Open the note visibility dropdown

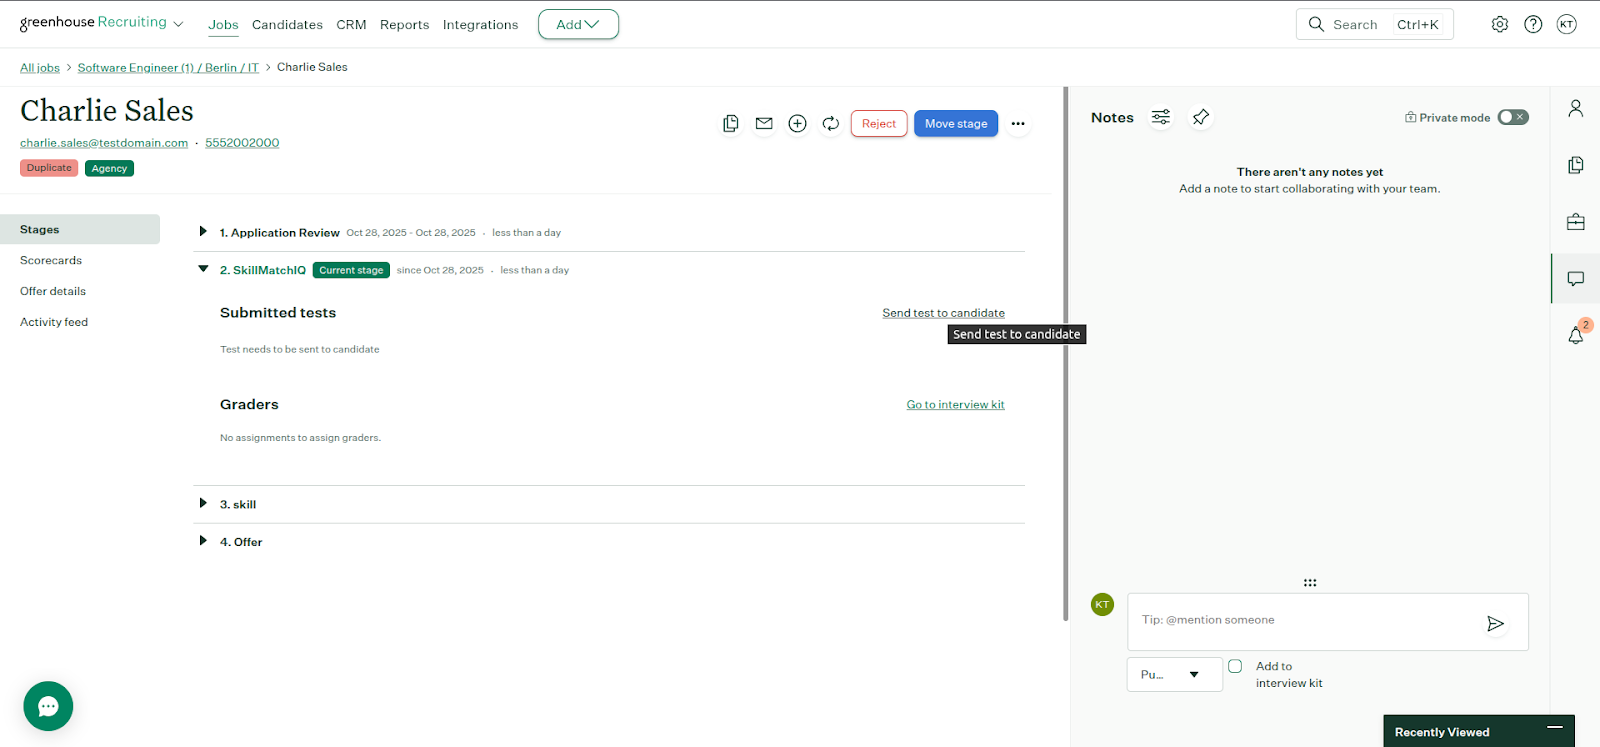[x=1174, y=675]
